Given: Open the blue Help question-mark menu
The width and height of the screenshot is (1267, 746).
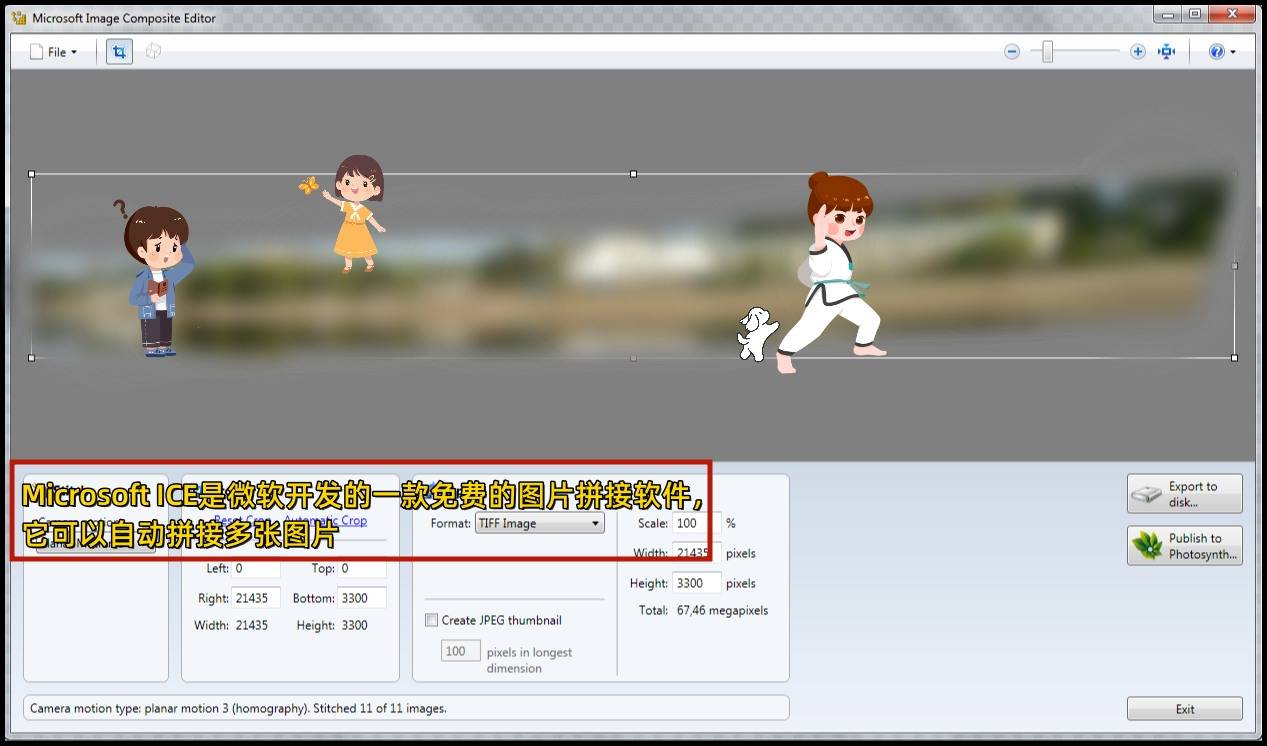Looking at the screenshot, I should click(x=1222, y=52).
